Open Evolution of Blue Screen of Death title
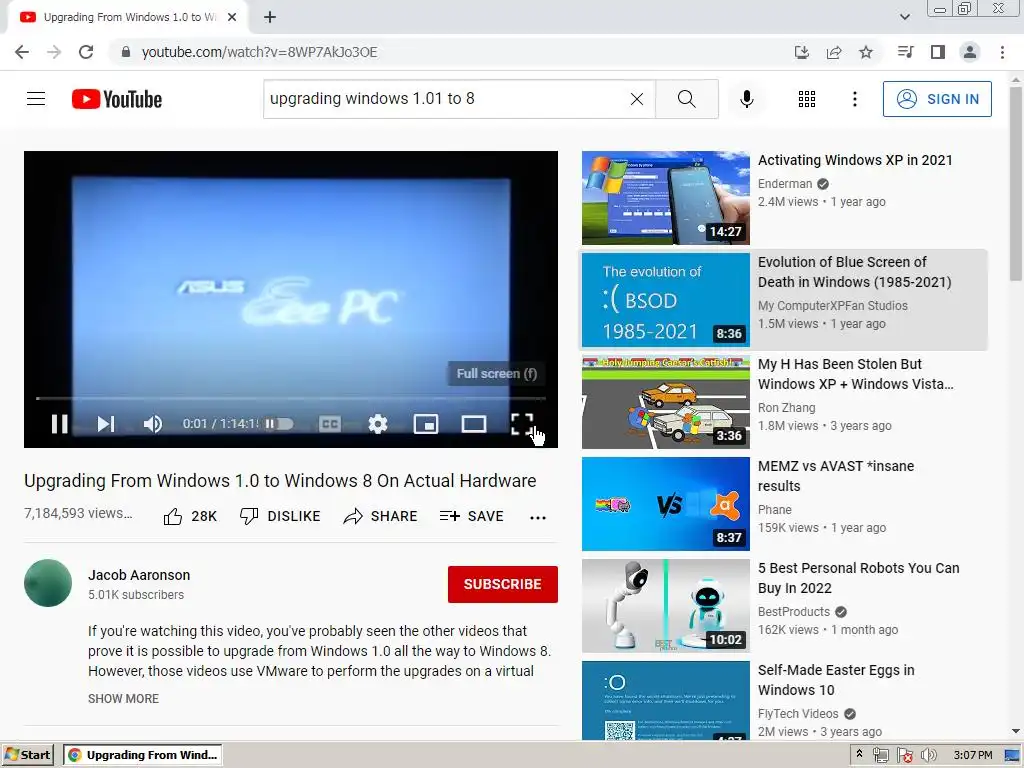This screenshot has height=768, width=1024. point(854,272)
